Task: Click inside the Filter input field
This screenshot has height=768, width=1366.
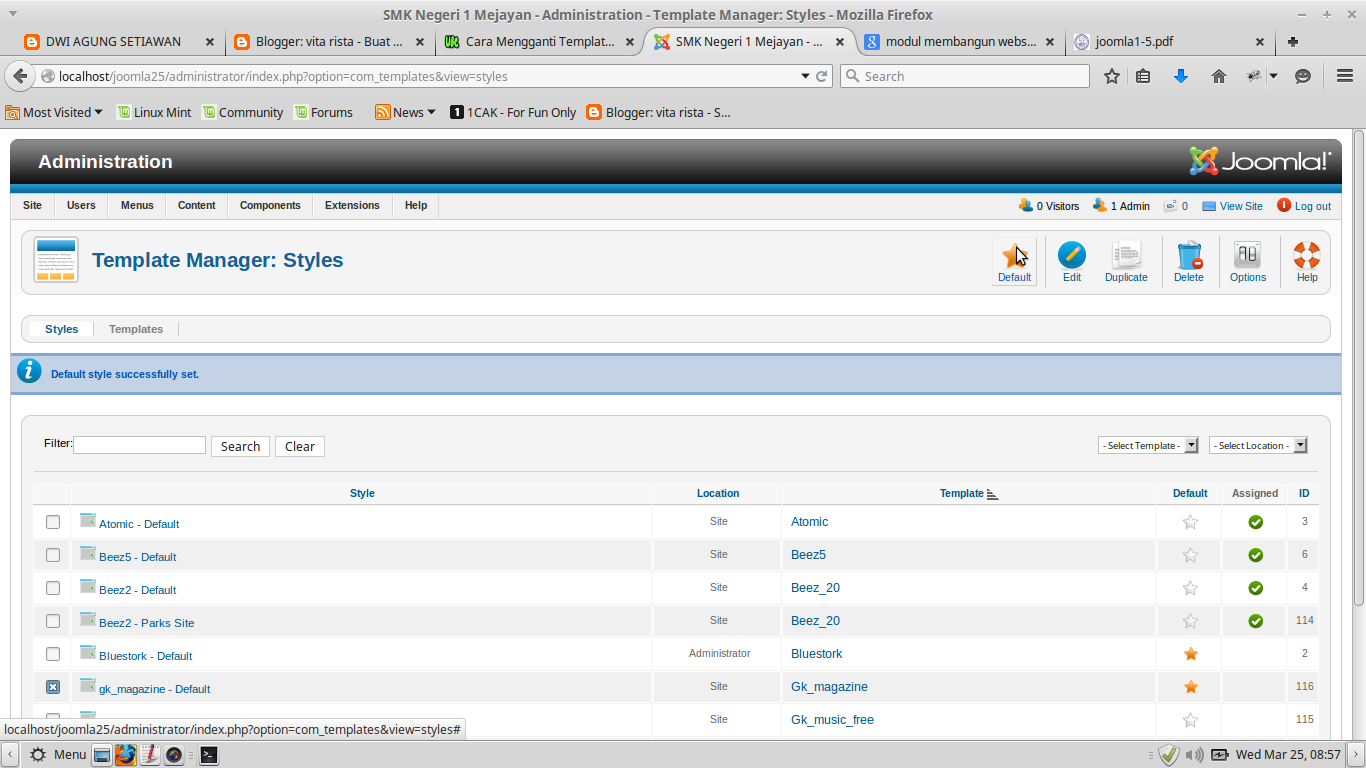Action: point(139,444)
